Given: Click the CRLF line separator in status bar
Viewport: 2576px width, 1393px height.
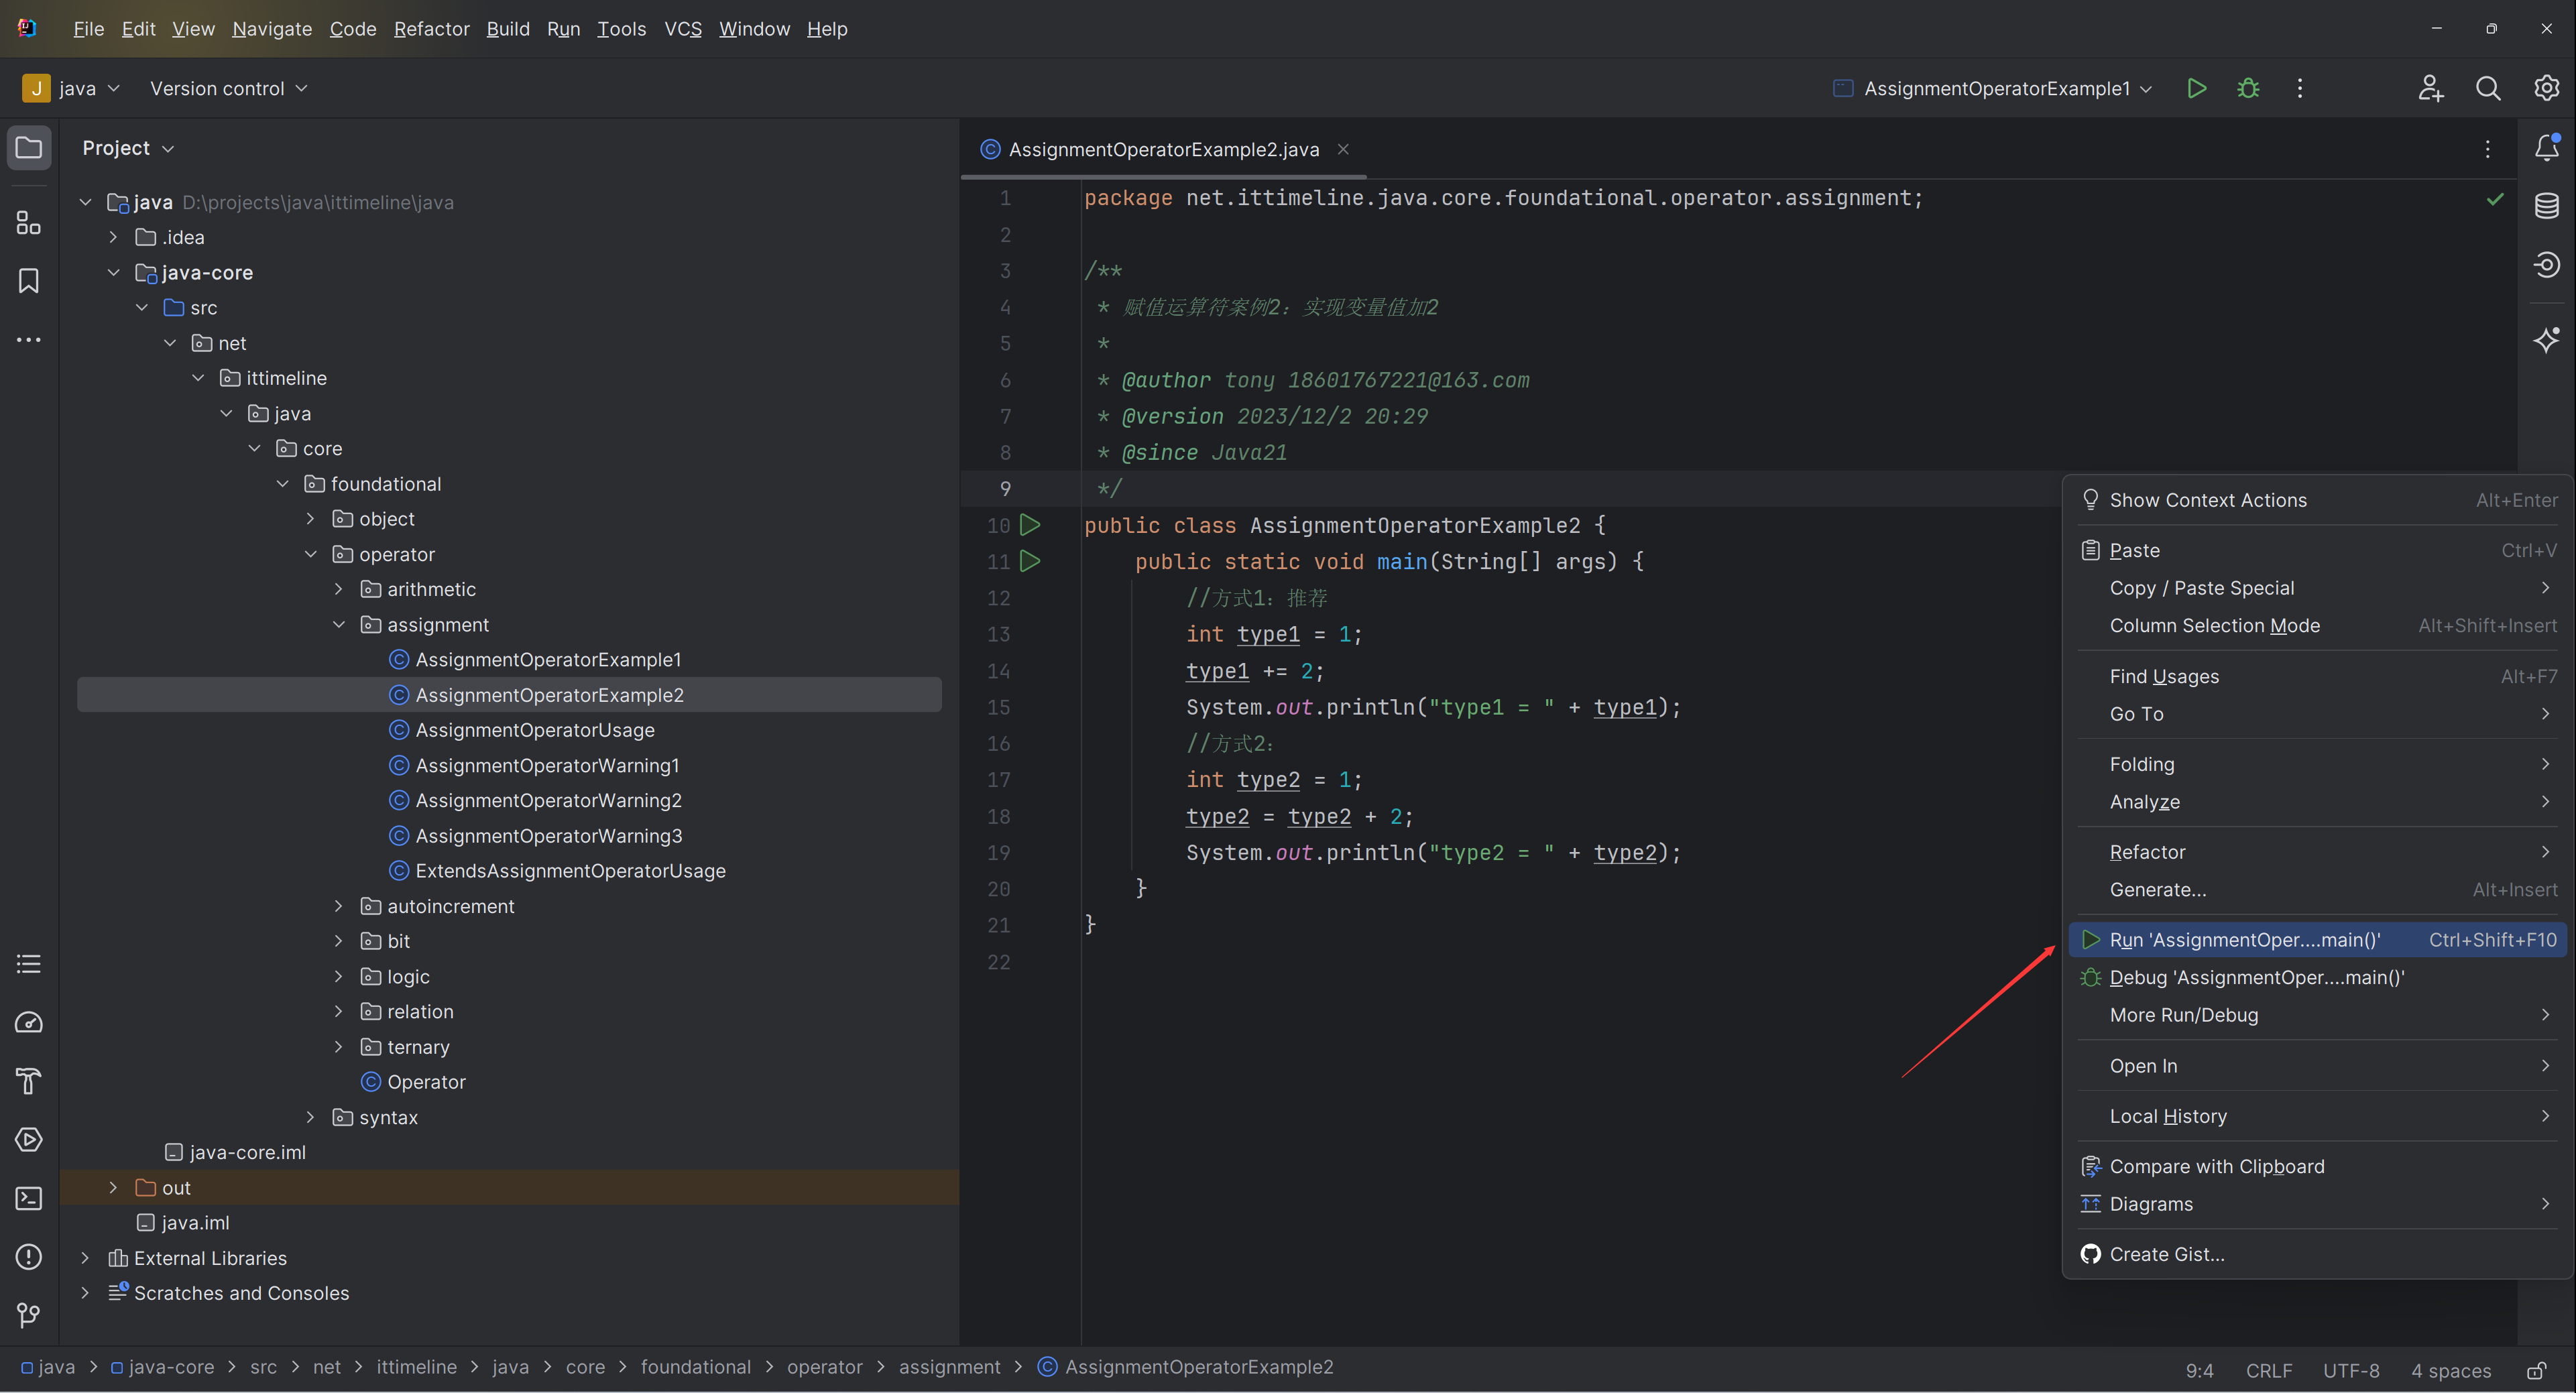Looking at the screenshot, I should coord(2269,1370).
